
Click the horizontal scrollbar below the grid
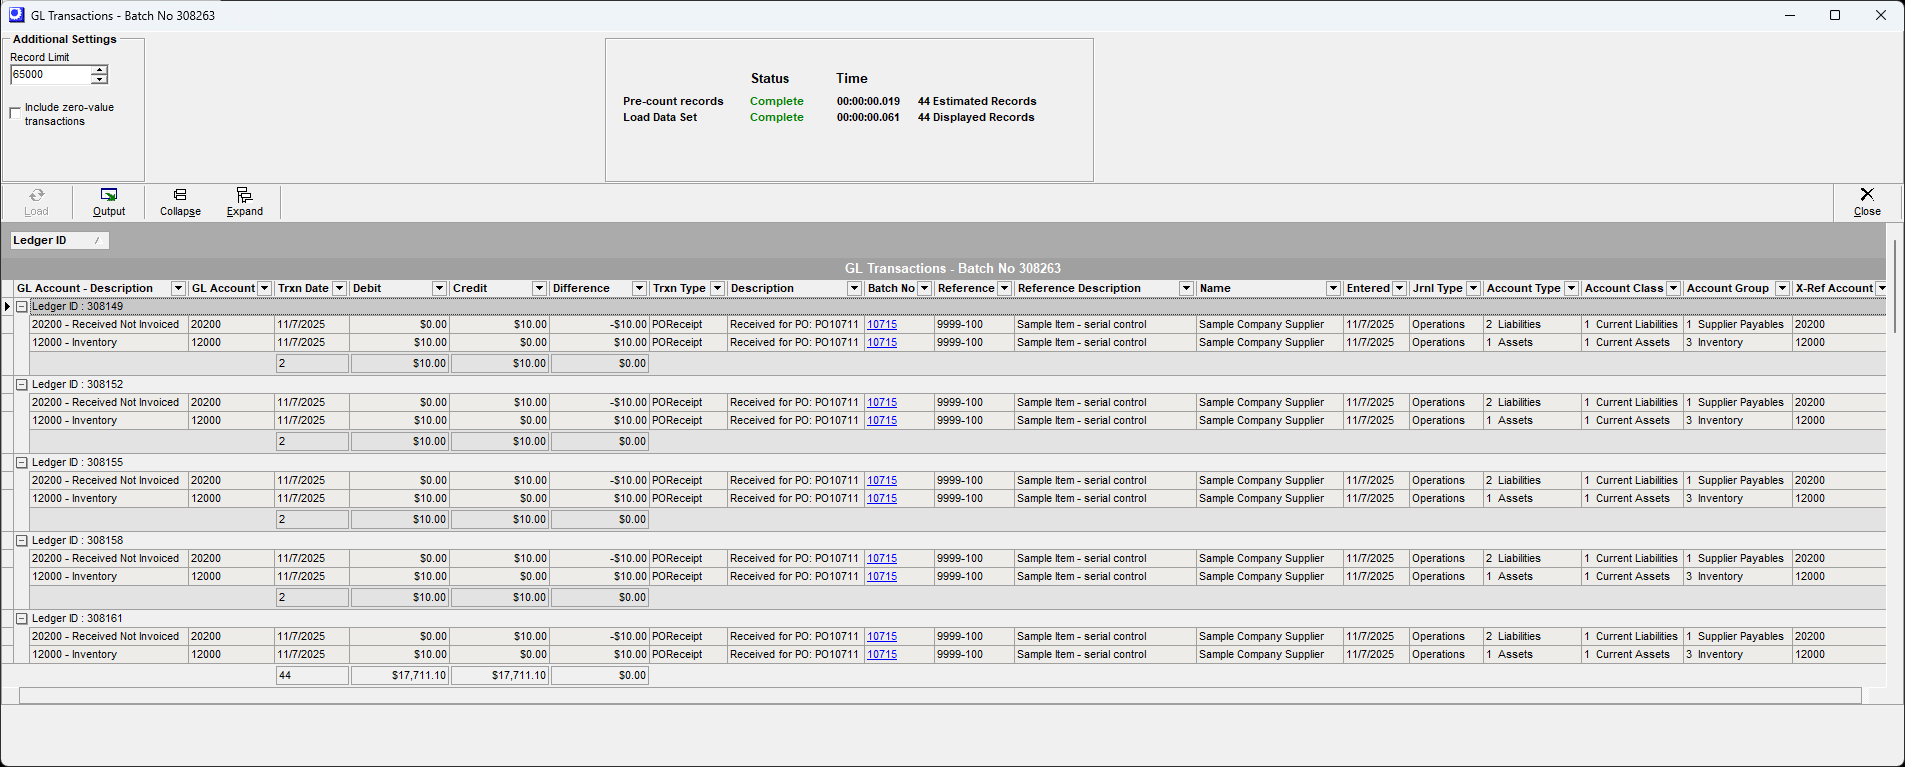pos(940,695)
